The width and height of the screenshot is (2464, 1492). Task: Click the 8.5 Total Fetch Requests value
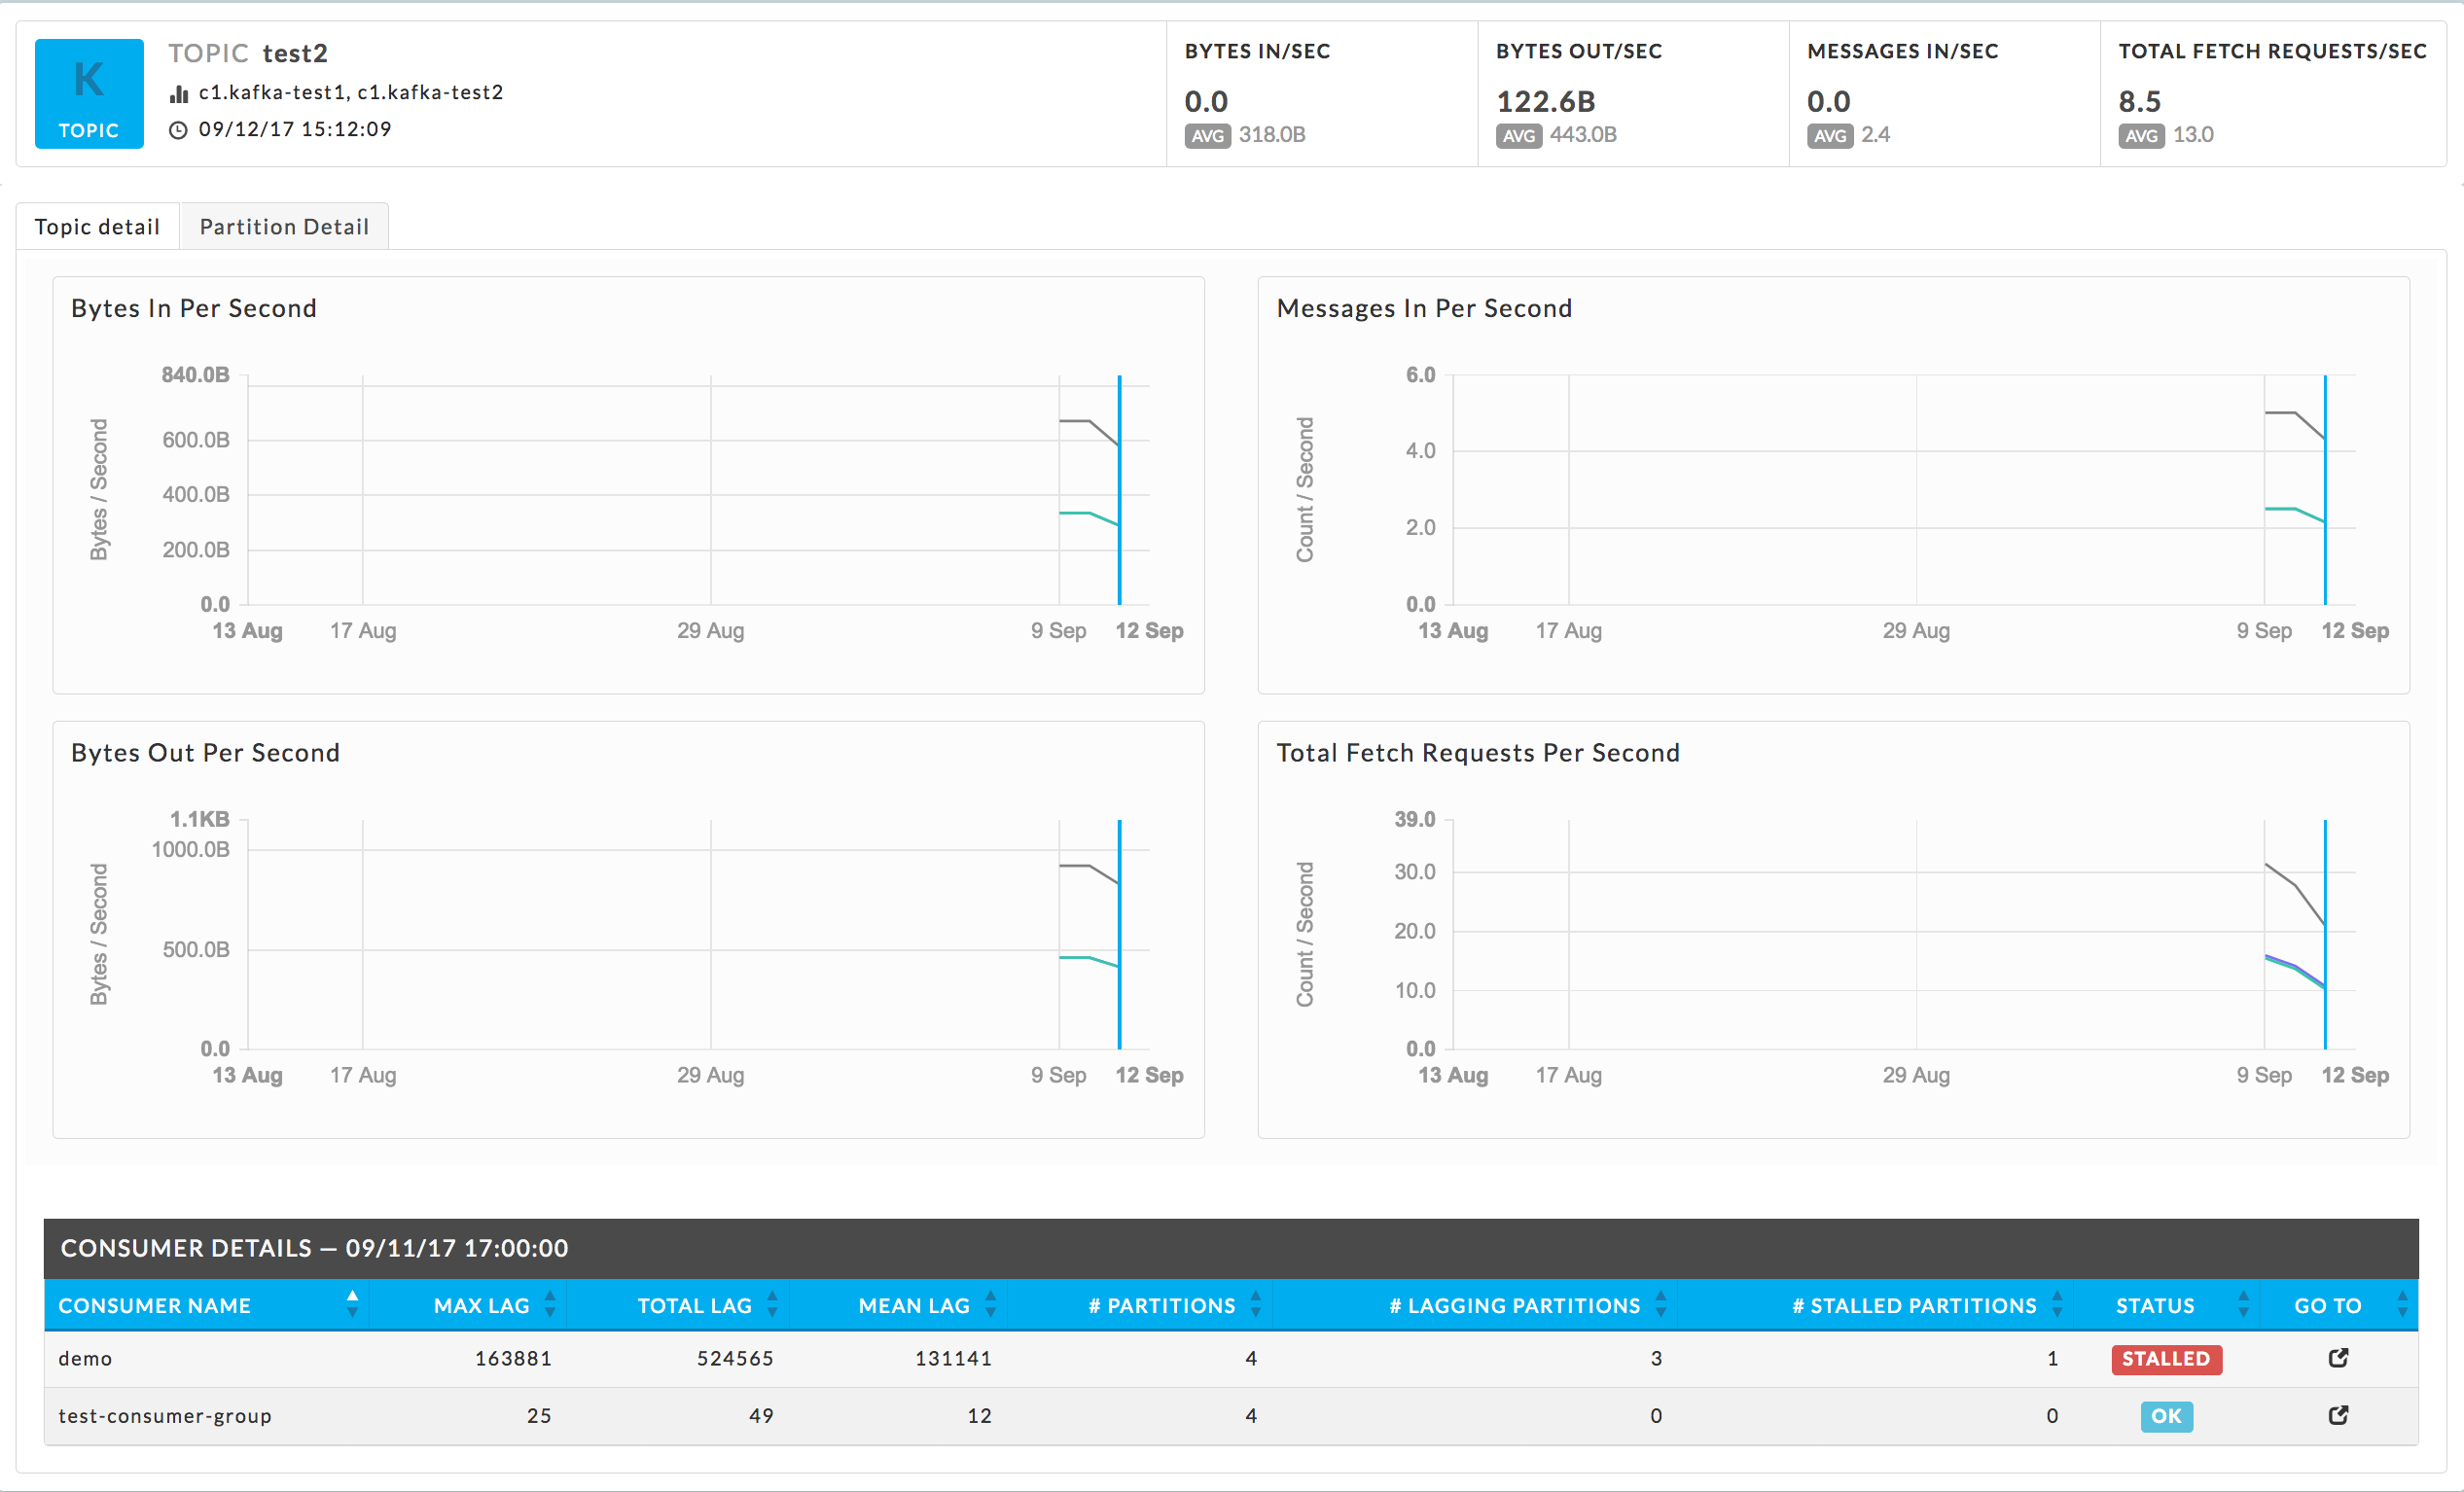(2139, 101)
